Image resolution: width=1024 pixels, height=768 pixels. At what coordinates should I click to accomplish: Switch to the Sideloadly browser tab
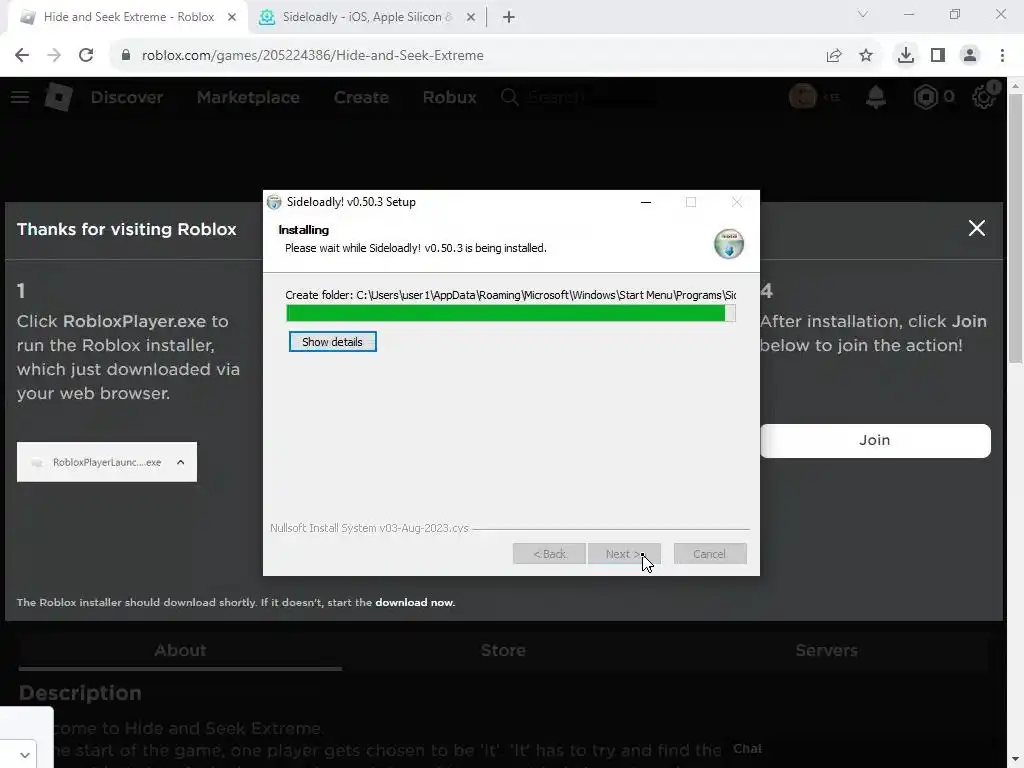pos(366,17)
